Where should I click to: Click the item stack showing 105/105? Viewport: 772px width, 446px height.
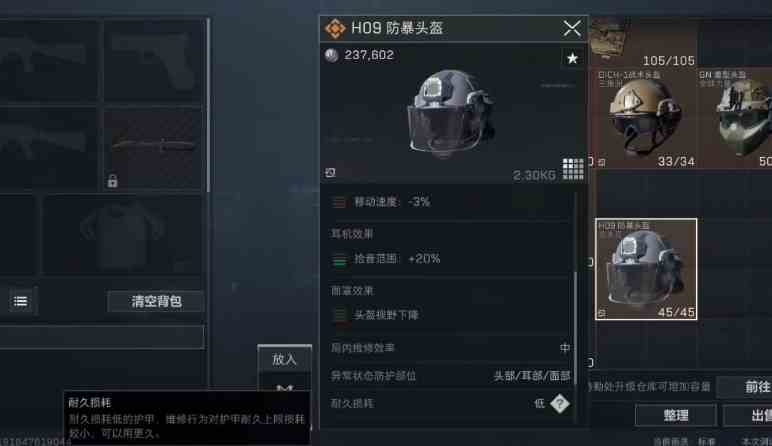(x=643, y=41)
